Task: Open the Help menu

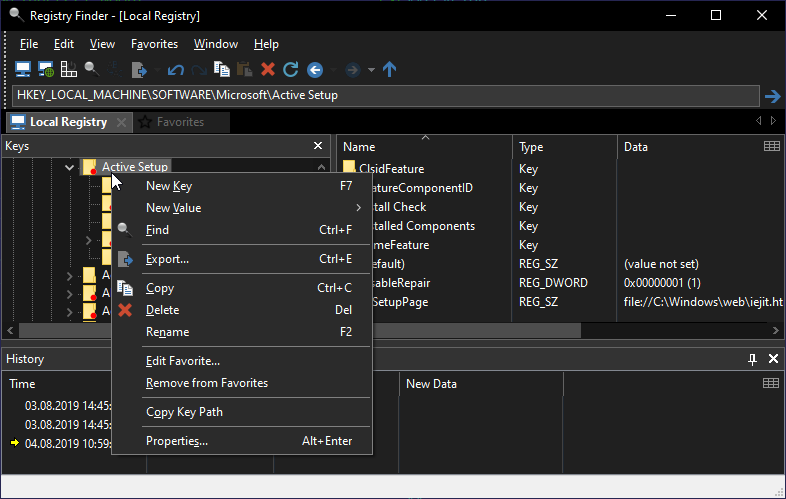Action: click(266, 44)
